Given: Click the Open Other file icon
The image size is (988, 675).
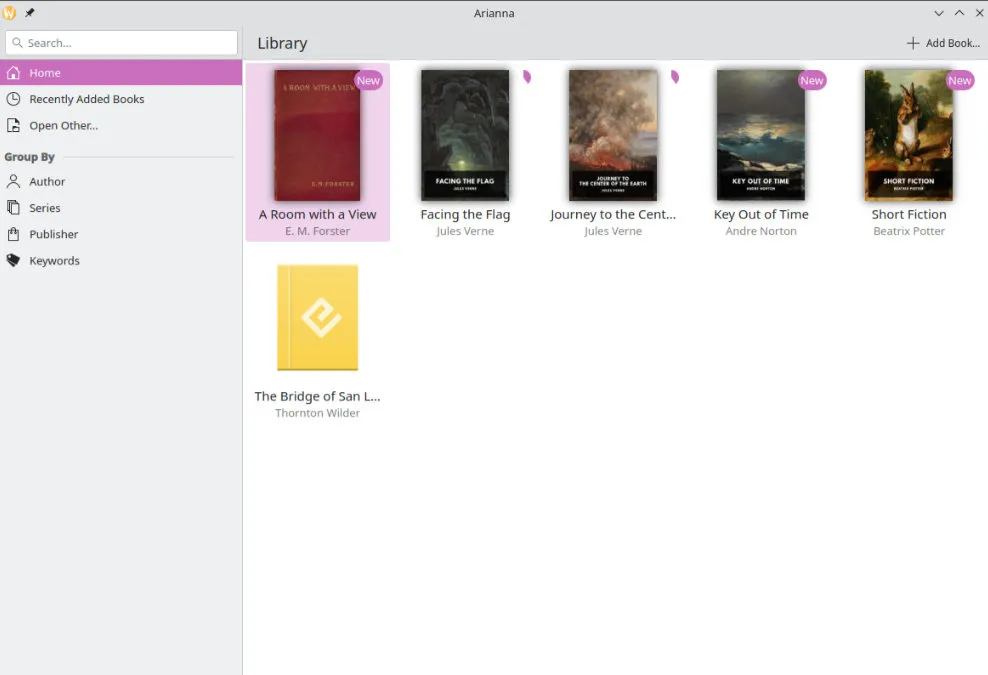Looking at the screenshot, I should click(13, 126).
